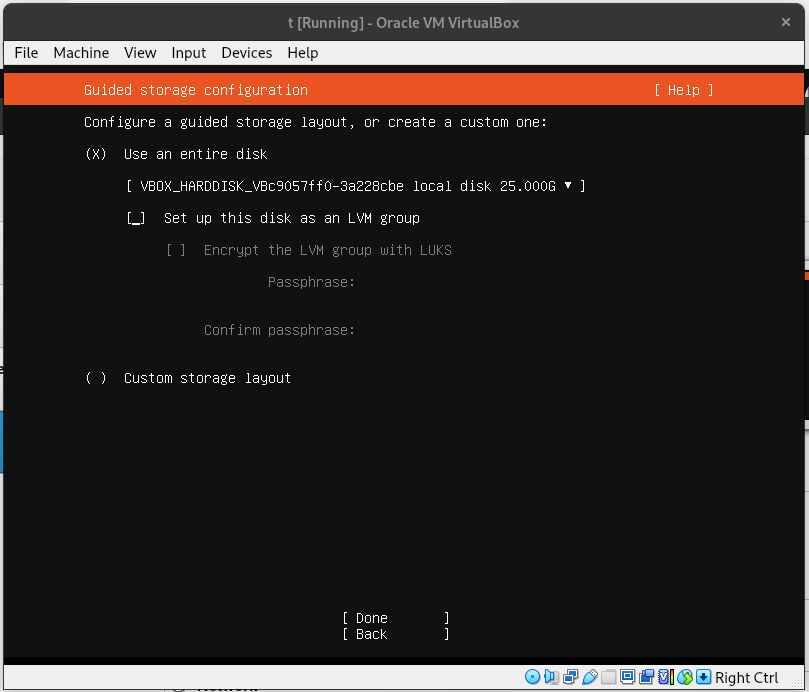Open the shared folders status icon
This screenshot has height=692, width=809.
(x=609, y=677)
